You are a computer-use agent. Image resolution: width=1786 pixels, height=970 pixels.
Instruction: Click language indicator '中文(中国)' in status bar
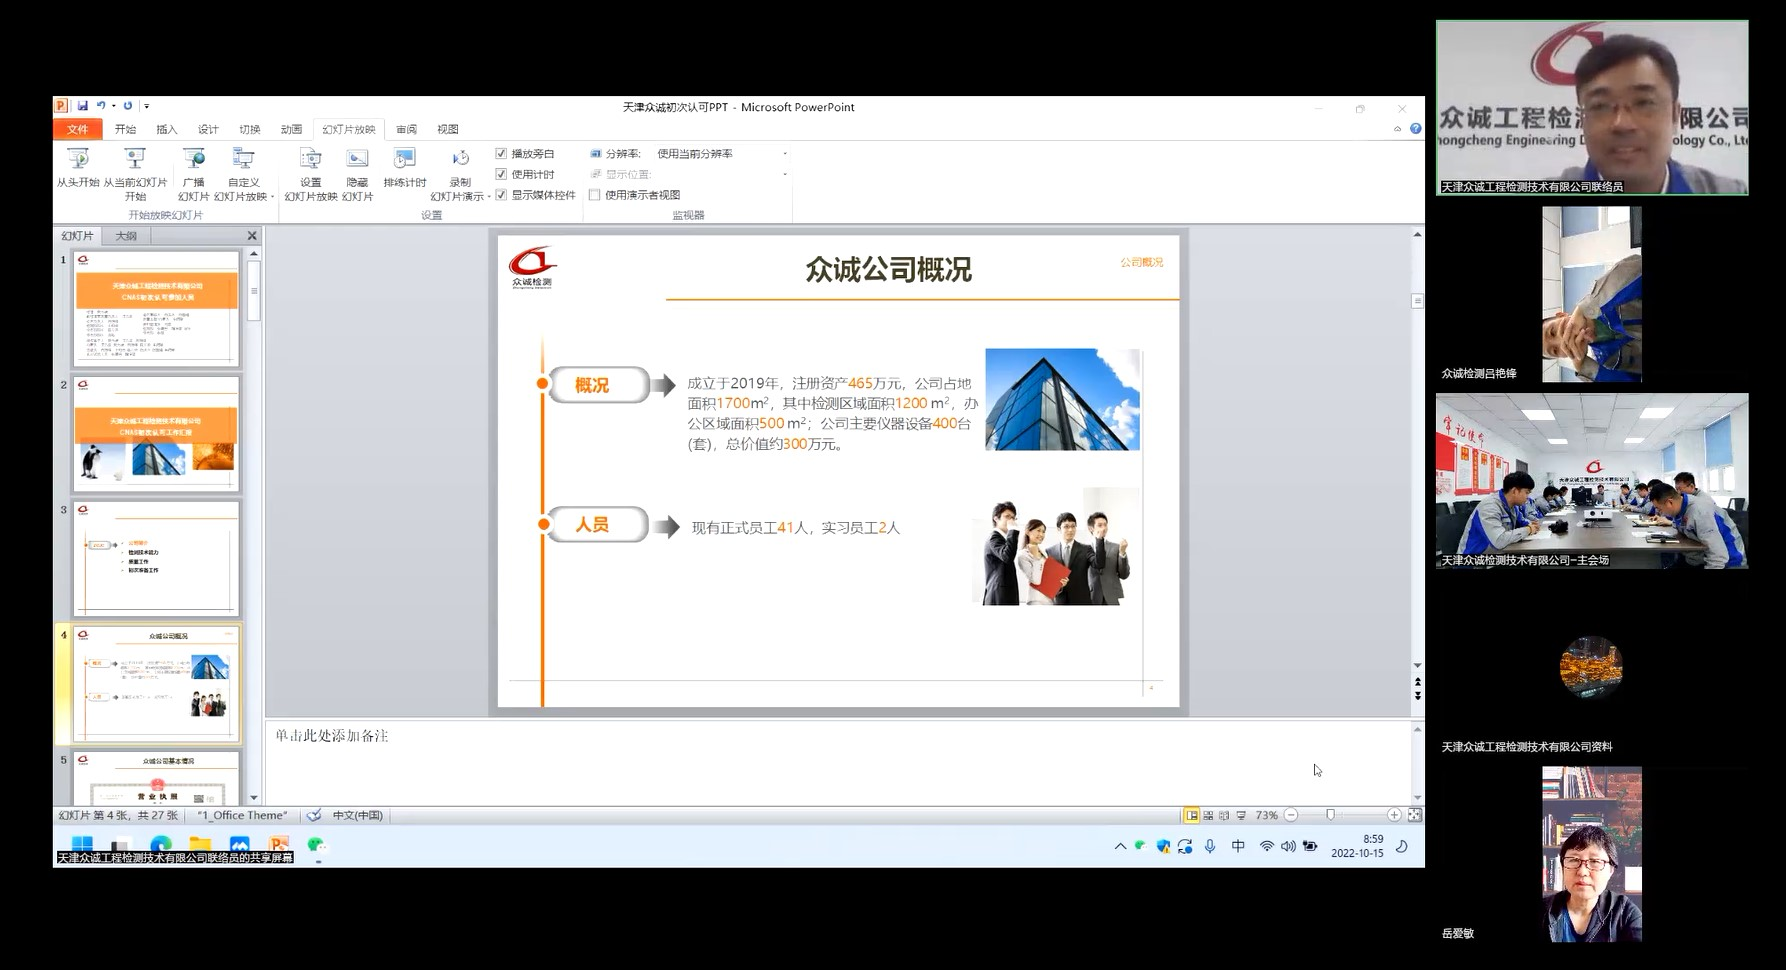358,816
